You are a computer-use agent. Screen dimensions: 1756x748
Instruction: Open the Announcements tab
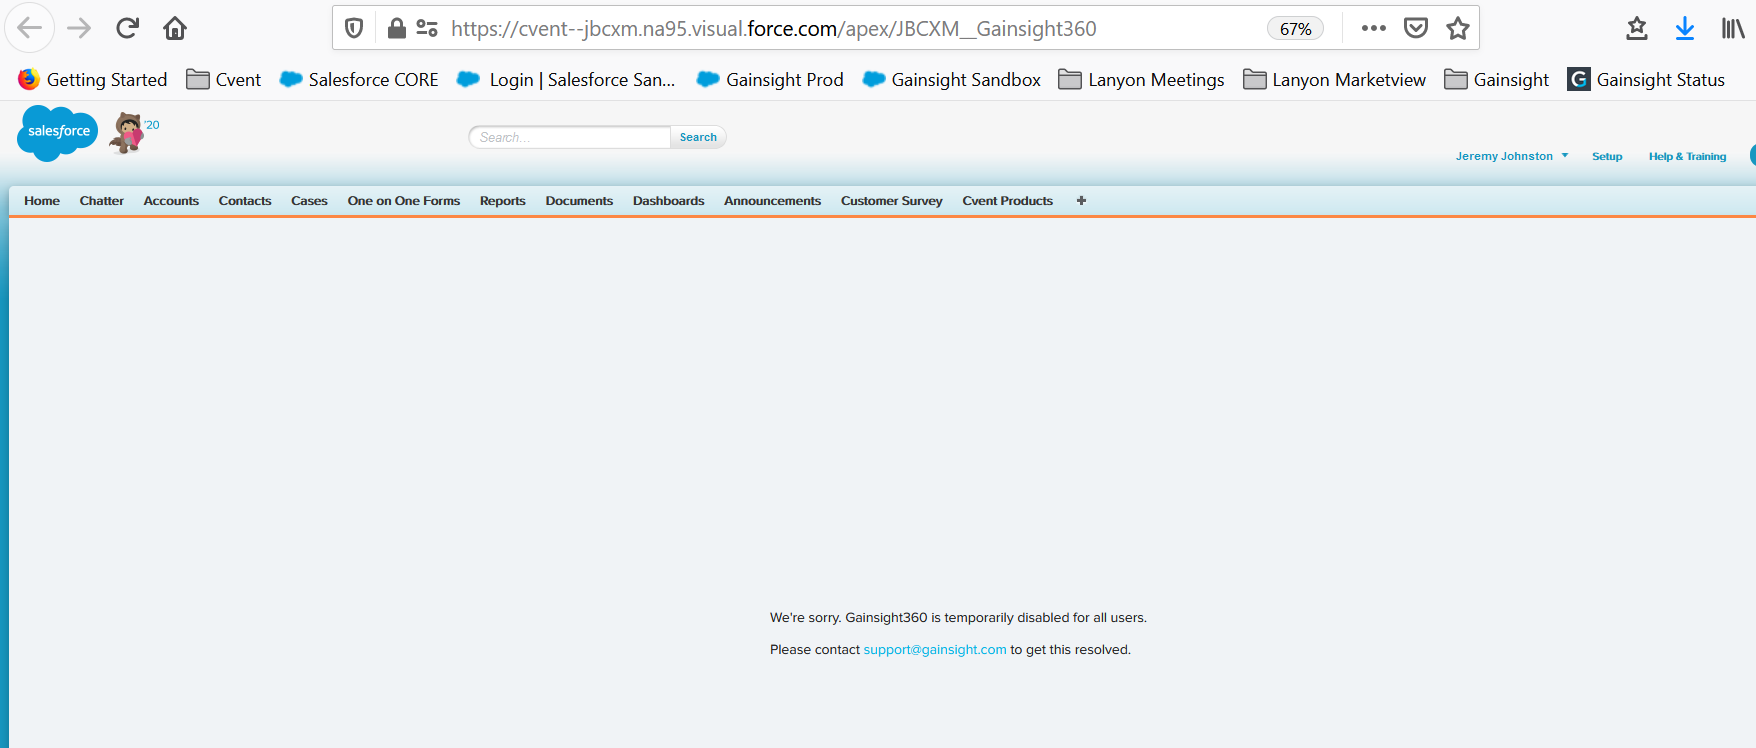point(772,201)
